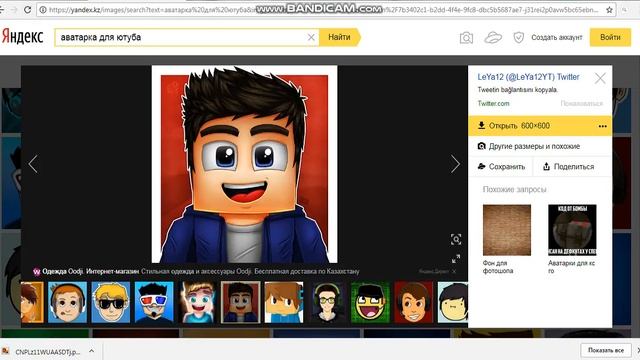Screen dimensions: 640x360
Task: Select the 3D glasses avatar thumbnail
Action: 154,302
